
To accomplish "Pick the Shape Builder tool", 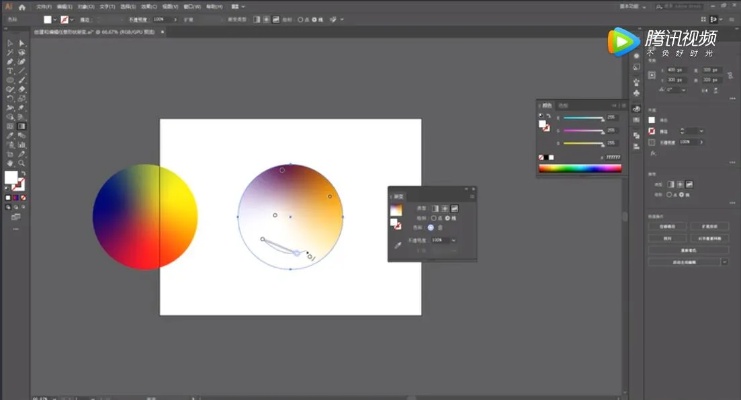I will [x=10, y=117].
